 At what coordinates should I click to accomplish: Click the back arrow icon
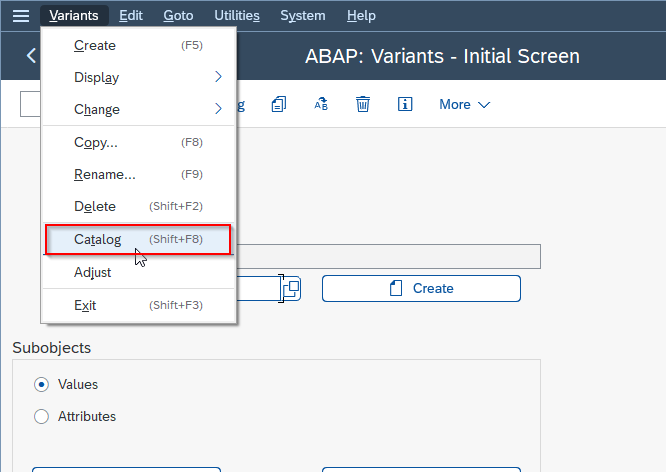point(31,56)
